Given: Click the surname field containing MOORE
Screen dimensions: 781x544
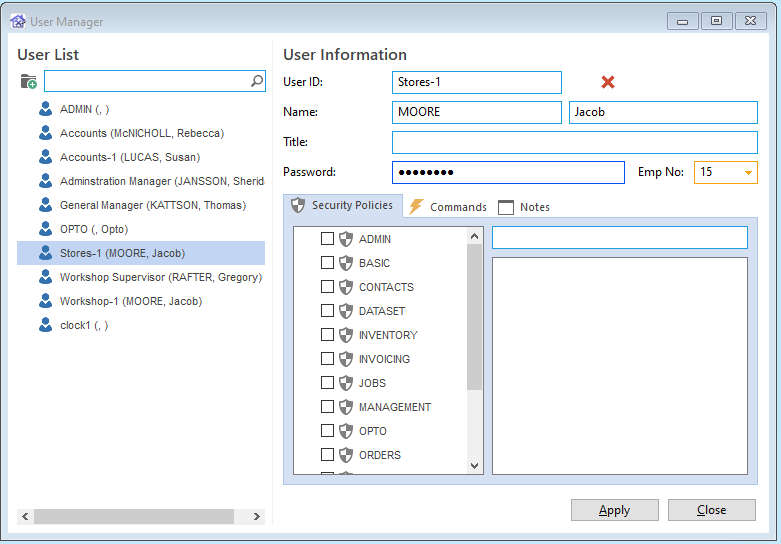Looking at the screenshot, I should click(x=477, y=112).
